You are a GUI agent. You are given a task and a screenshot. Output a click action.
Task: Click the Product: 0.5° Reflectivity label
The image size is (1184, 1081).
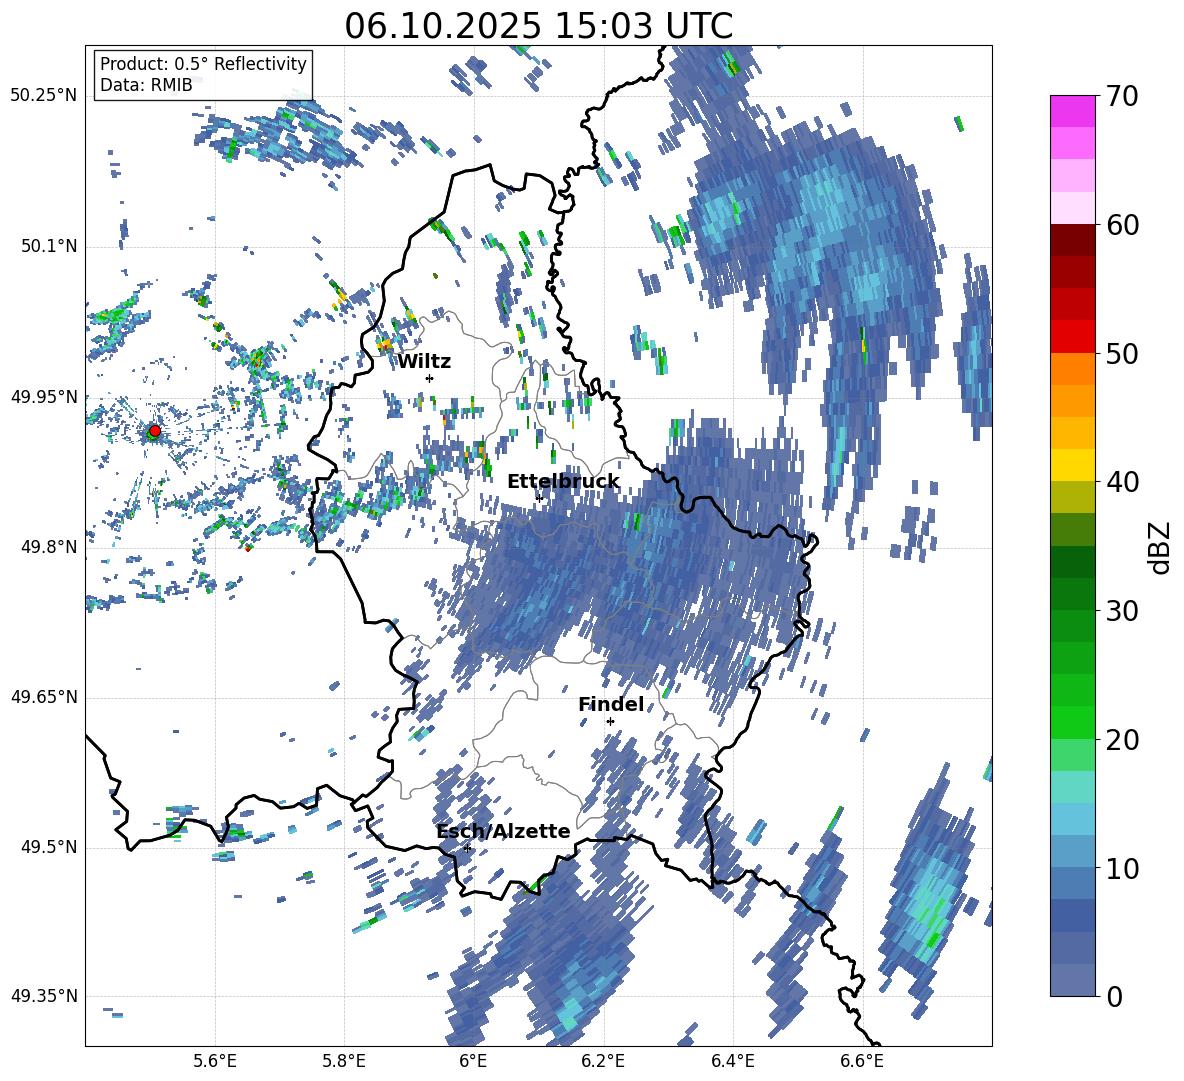[203, 64]
